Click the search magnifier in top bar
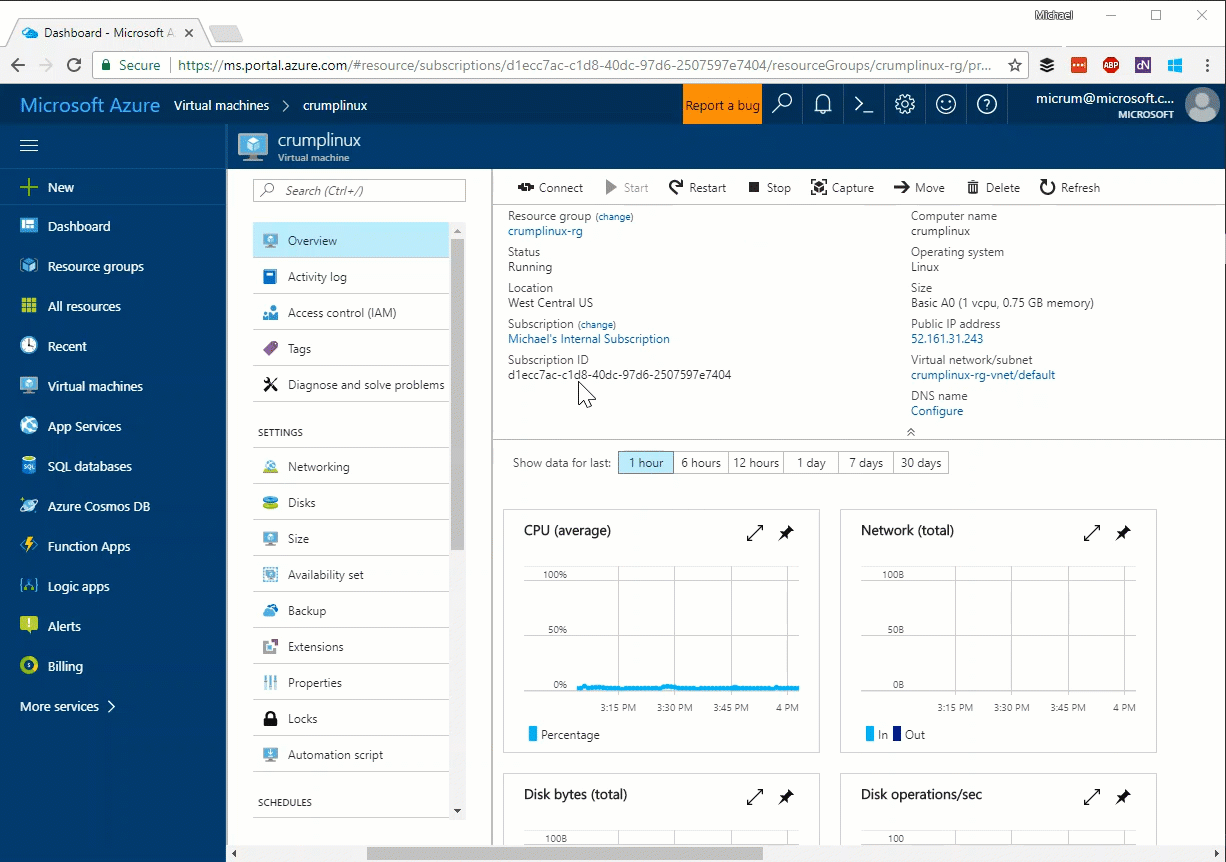This screenshot has width=1226, height=862. coord(782,105)
